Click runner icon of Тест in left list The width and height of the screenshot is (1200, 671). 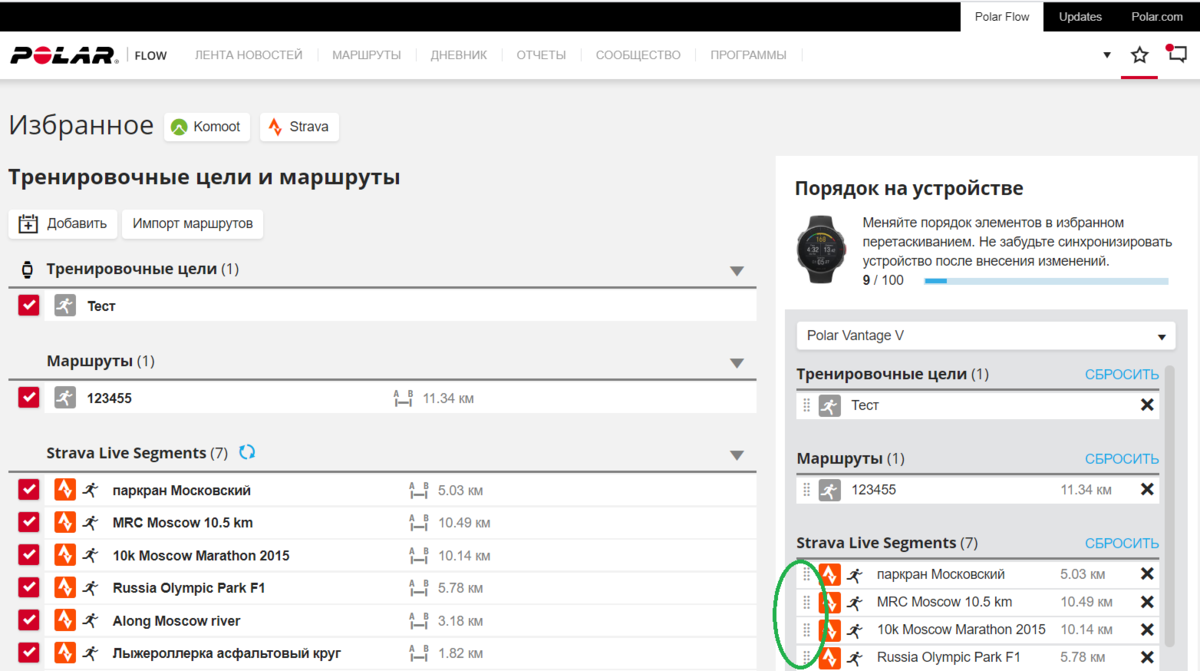pyautogui.click(x=65, y=306)
